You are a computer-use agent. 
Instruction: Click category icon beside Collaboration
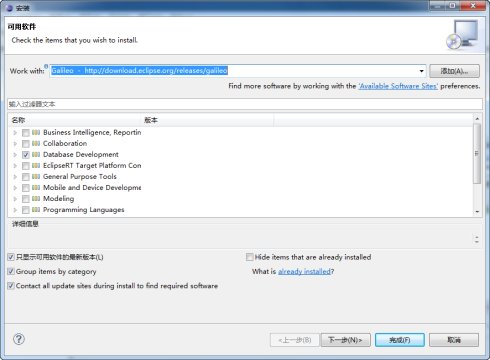click(x=36, y=144)
